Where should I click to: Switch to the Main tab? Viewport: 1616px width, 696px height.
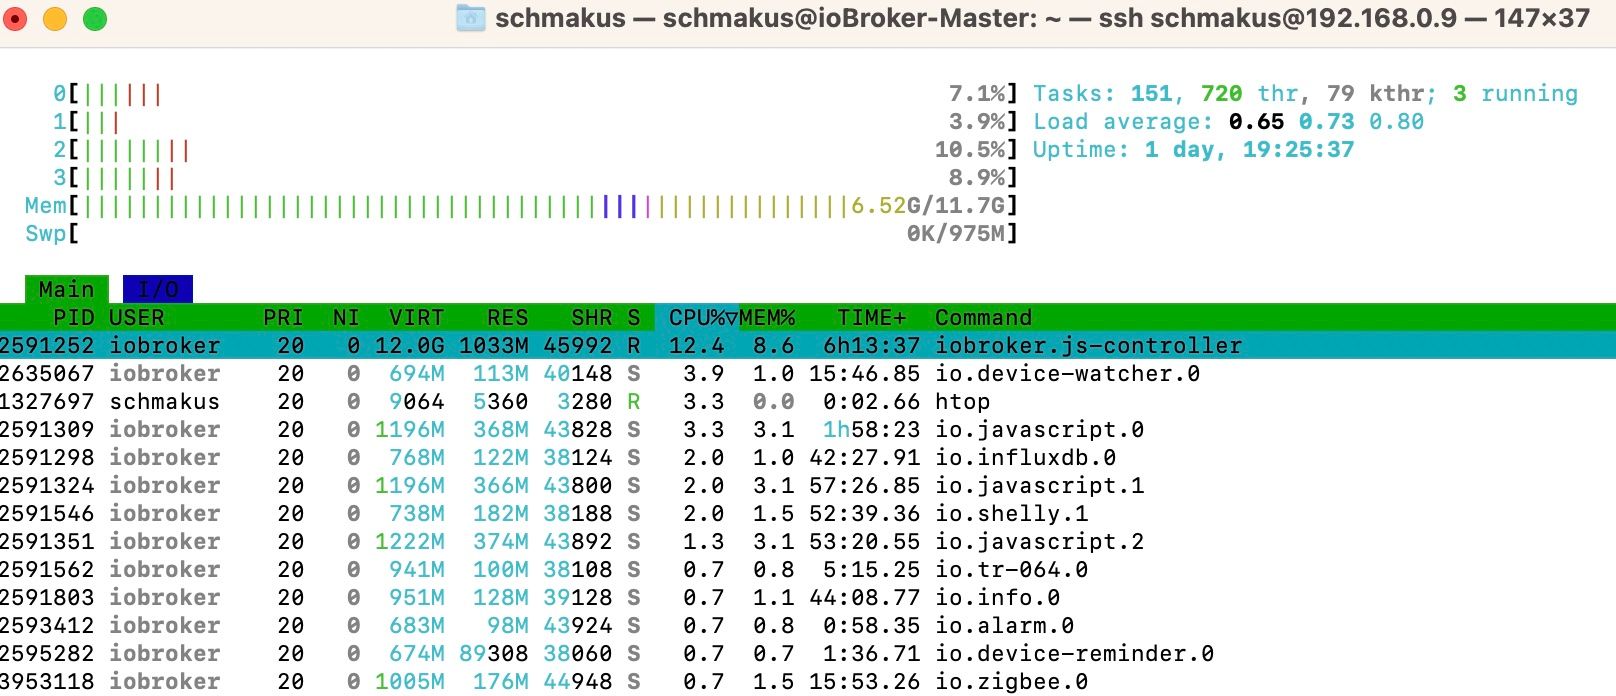point(66,289)
